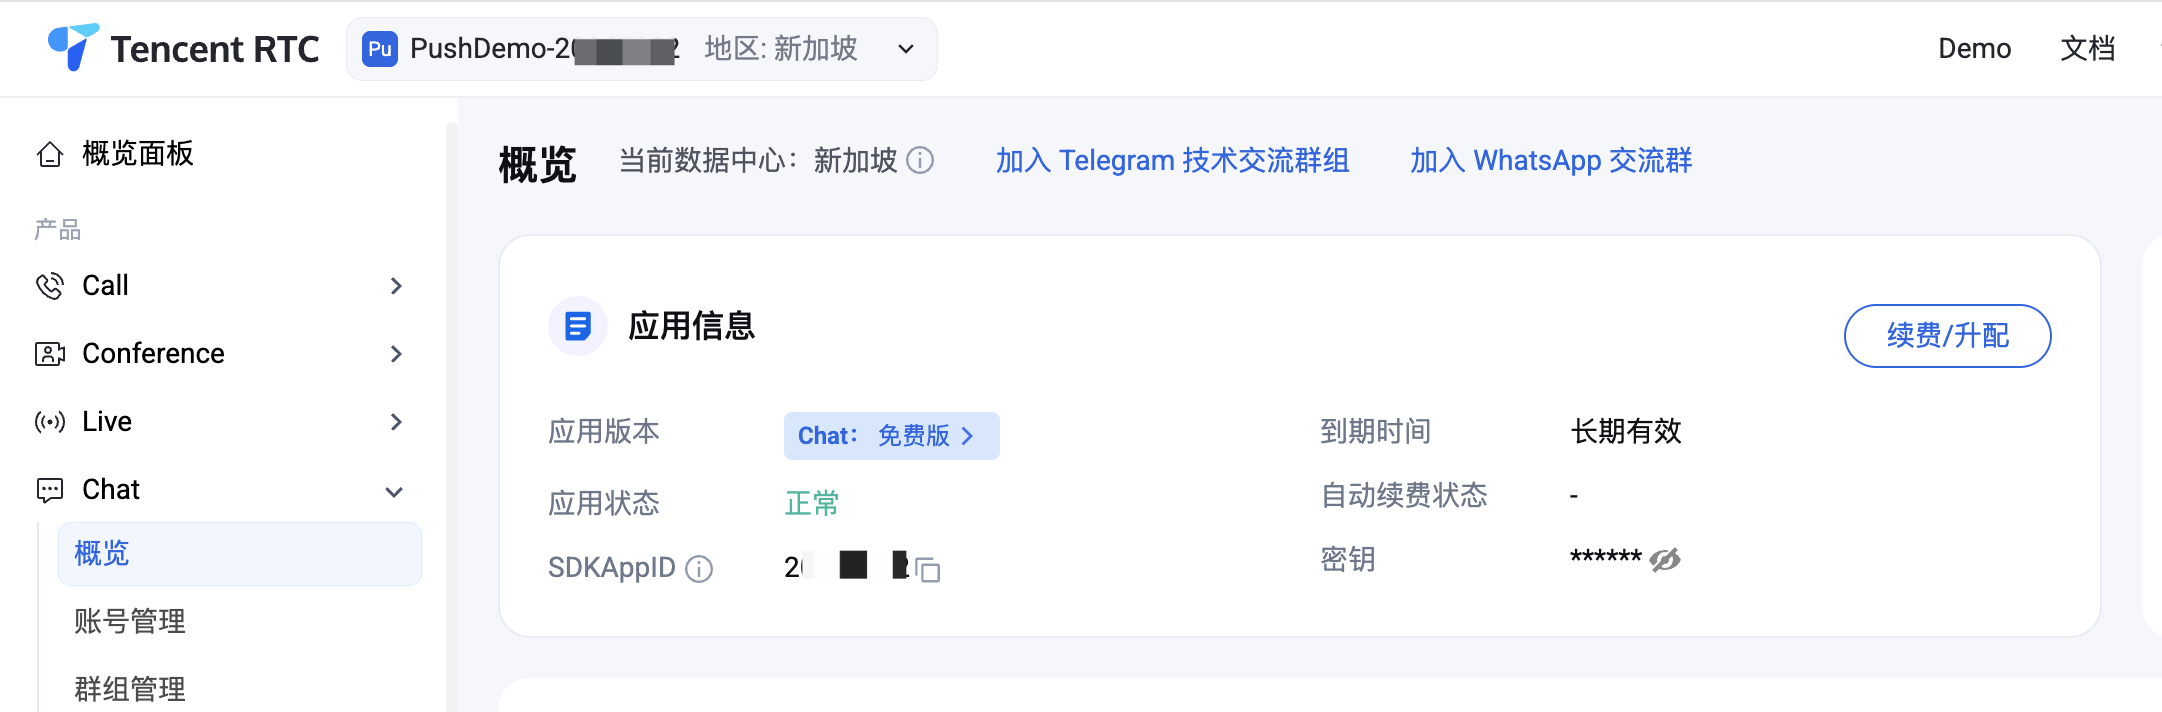Reveal the 密钥 with eye icon
This screenshot has width=2162, height=712.
click(x=1665, y=559)
